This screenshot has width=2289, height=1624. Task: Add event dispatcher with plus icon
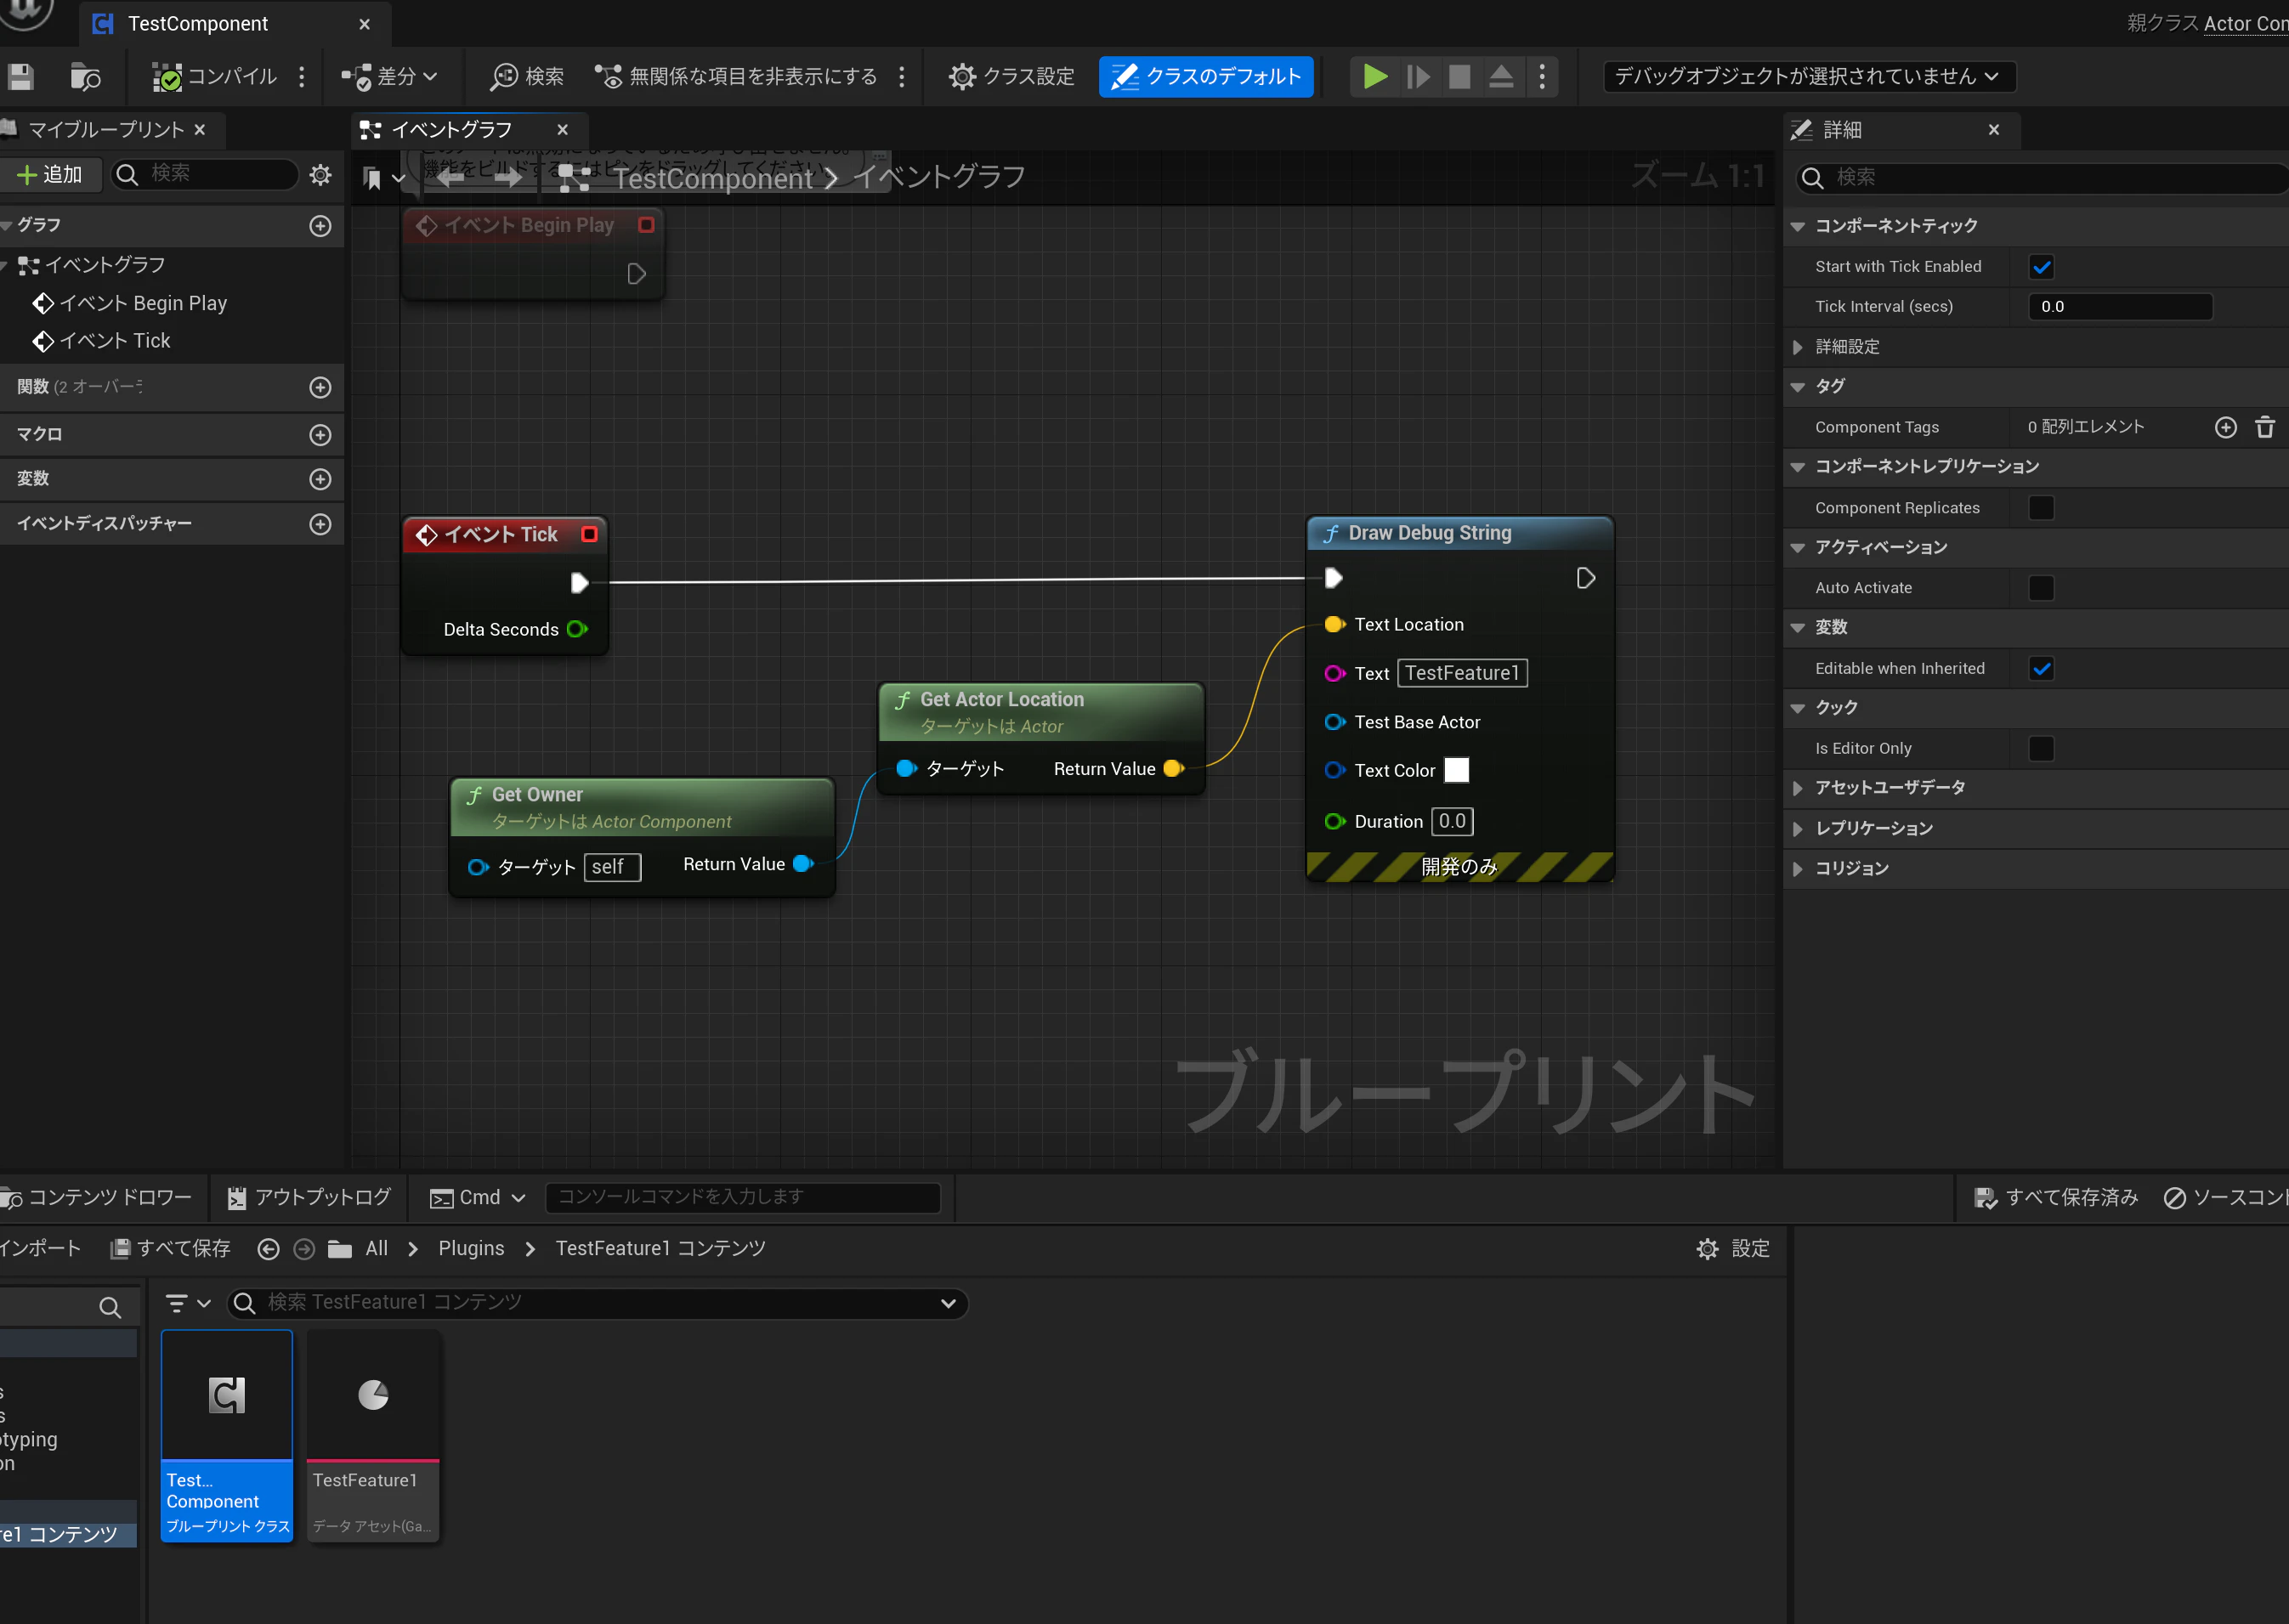tap(320, 524)
